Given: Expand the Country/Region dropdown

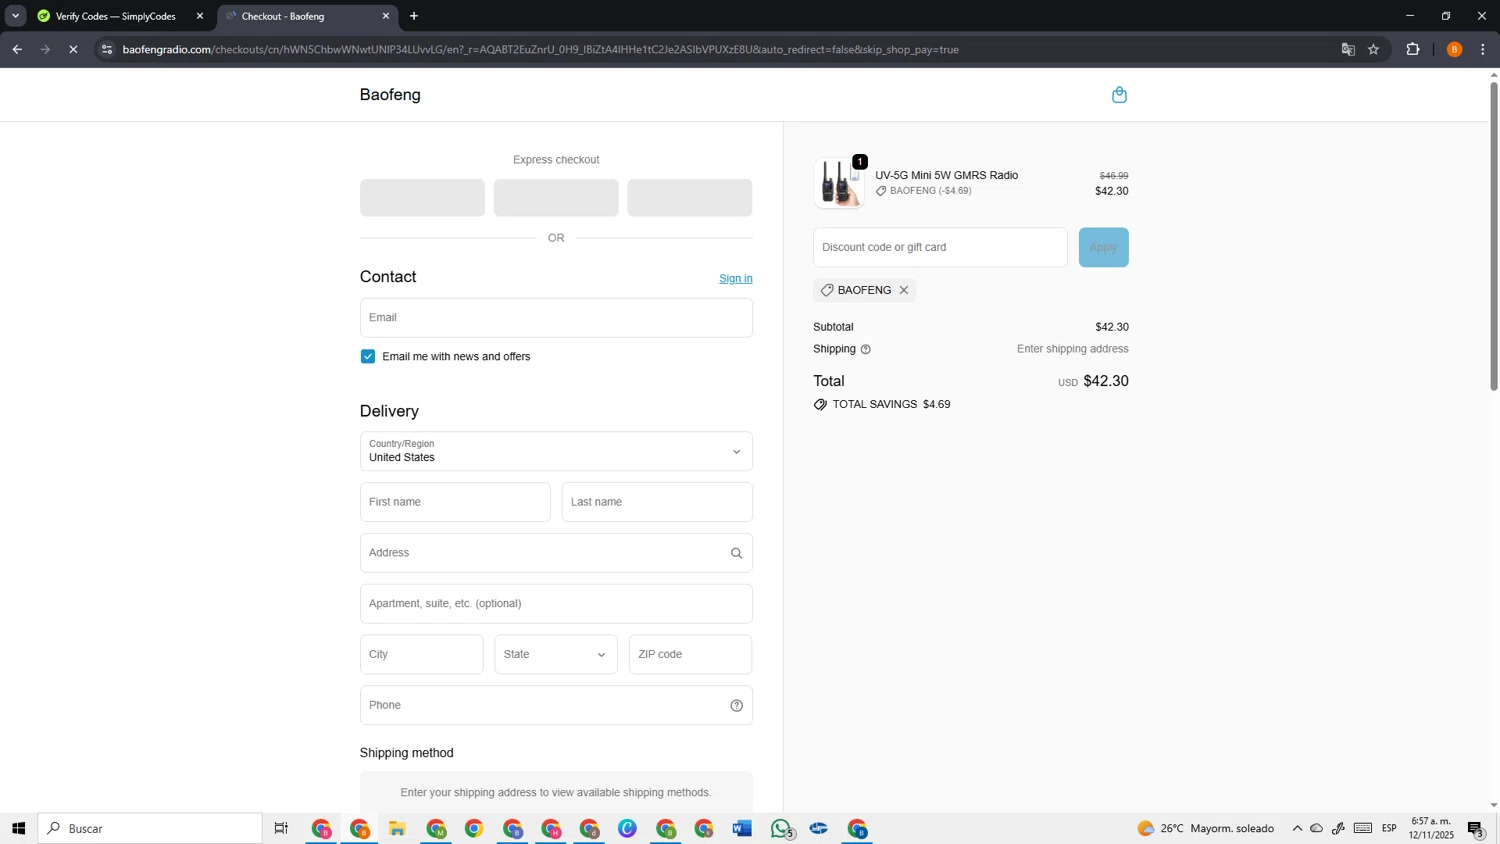Looking at the screenshot, I should (x=556, y=451).
